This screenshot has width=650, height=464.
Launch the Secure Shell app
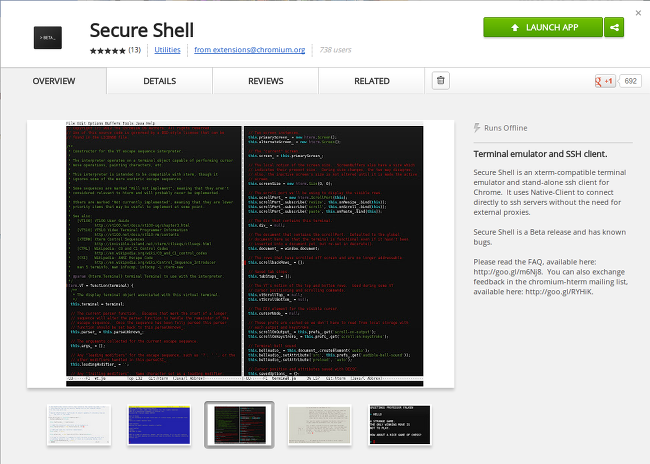543,27
